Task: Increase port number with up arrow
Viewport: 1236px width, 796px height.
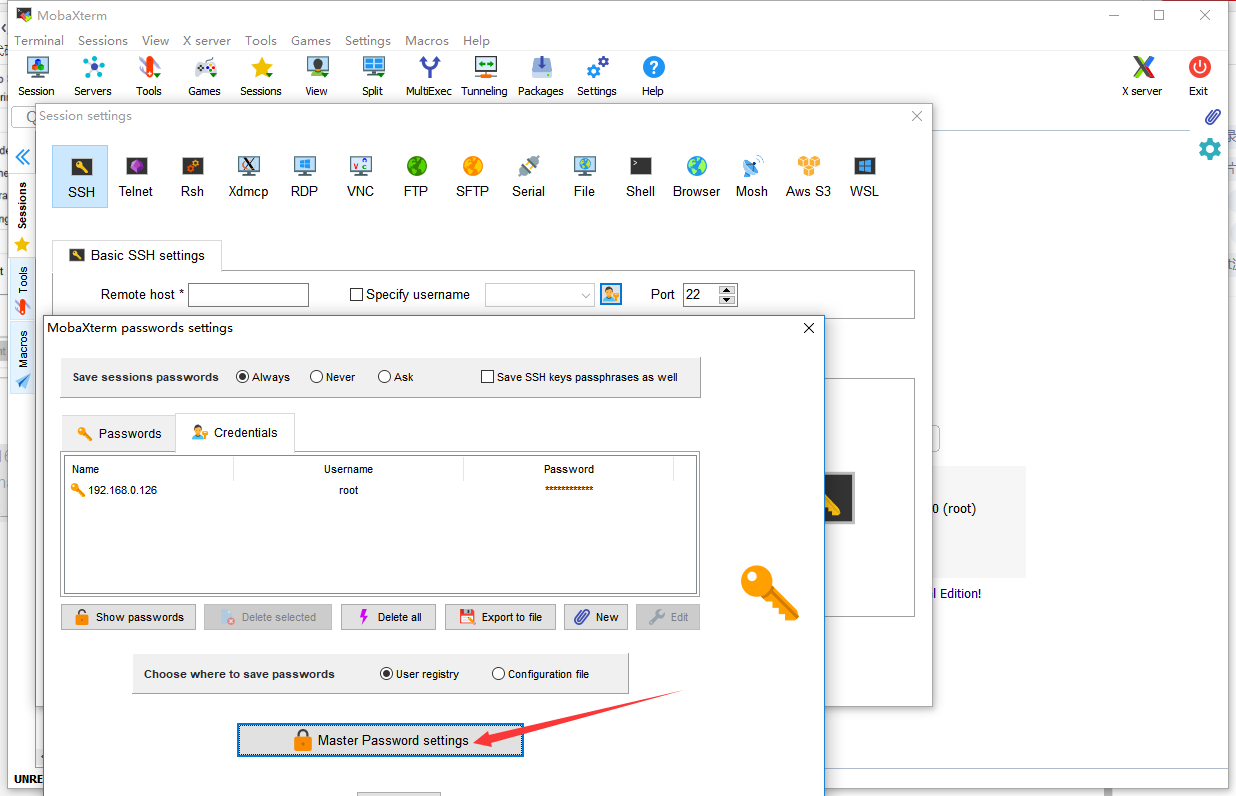Action: point(727,290)
